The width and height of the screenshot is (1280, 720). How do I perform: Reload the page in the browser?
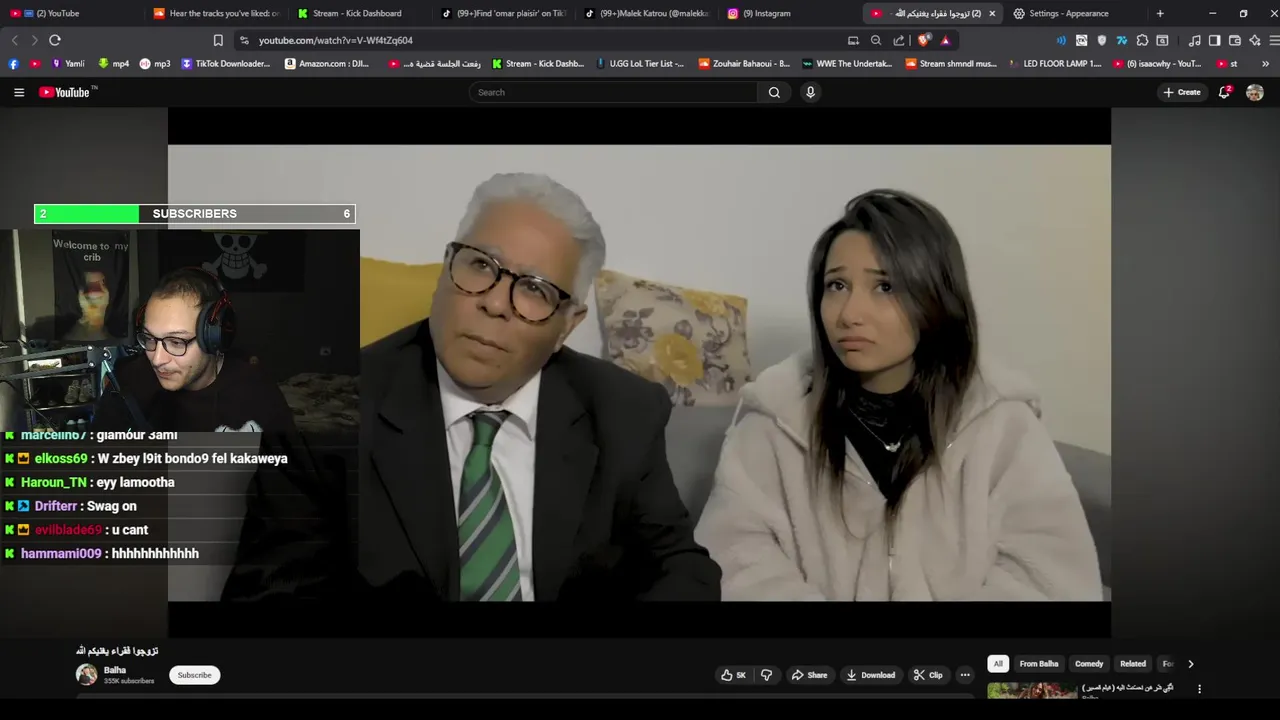pyautogui.click(x=55, y=40)
